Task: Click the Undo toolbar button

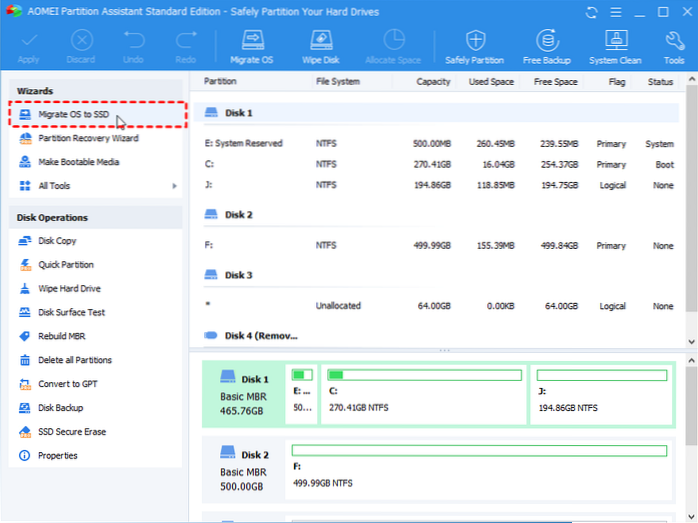Action: 133,46
